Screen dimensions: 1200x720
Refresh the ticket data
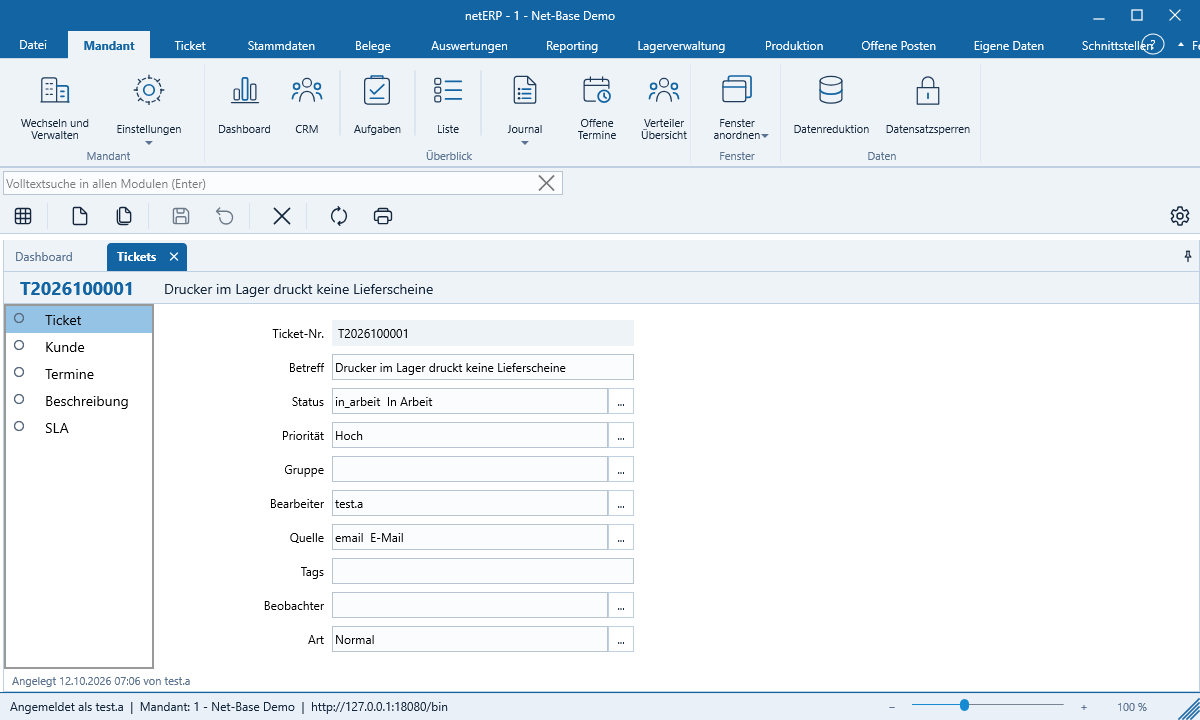click(x=339, y=216)
